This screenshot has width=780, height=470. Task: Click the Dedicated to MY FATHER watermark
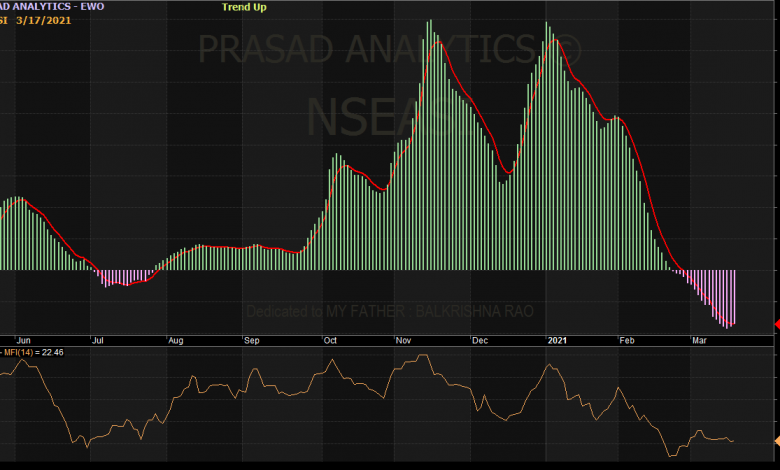click(x=390, y=311)
